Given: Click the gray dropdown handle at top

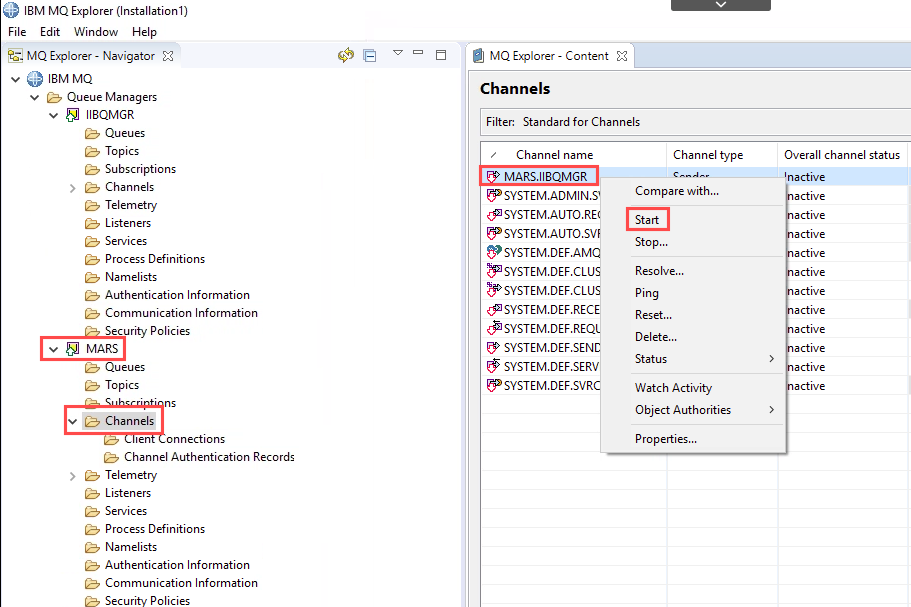Looking at the screenshot, I should click(720, 5).
